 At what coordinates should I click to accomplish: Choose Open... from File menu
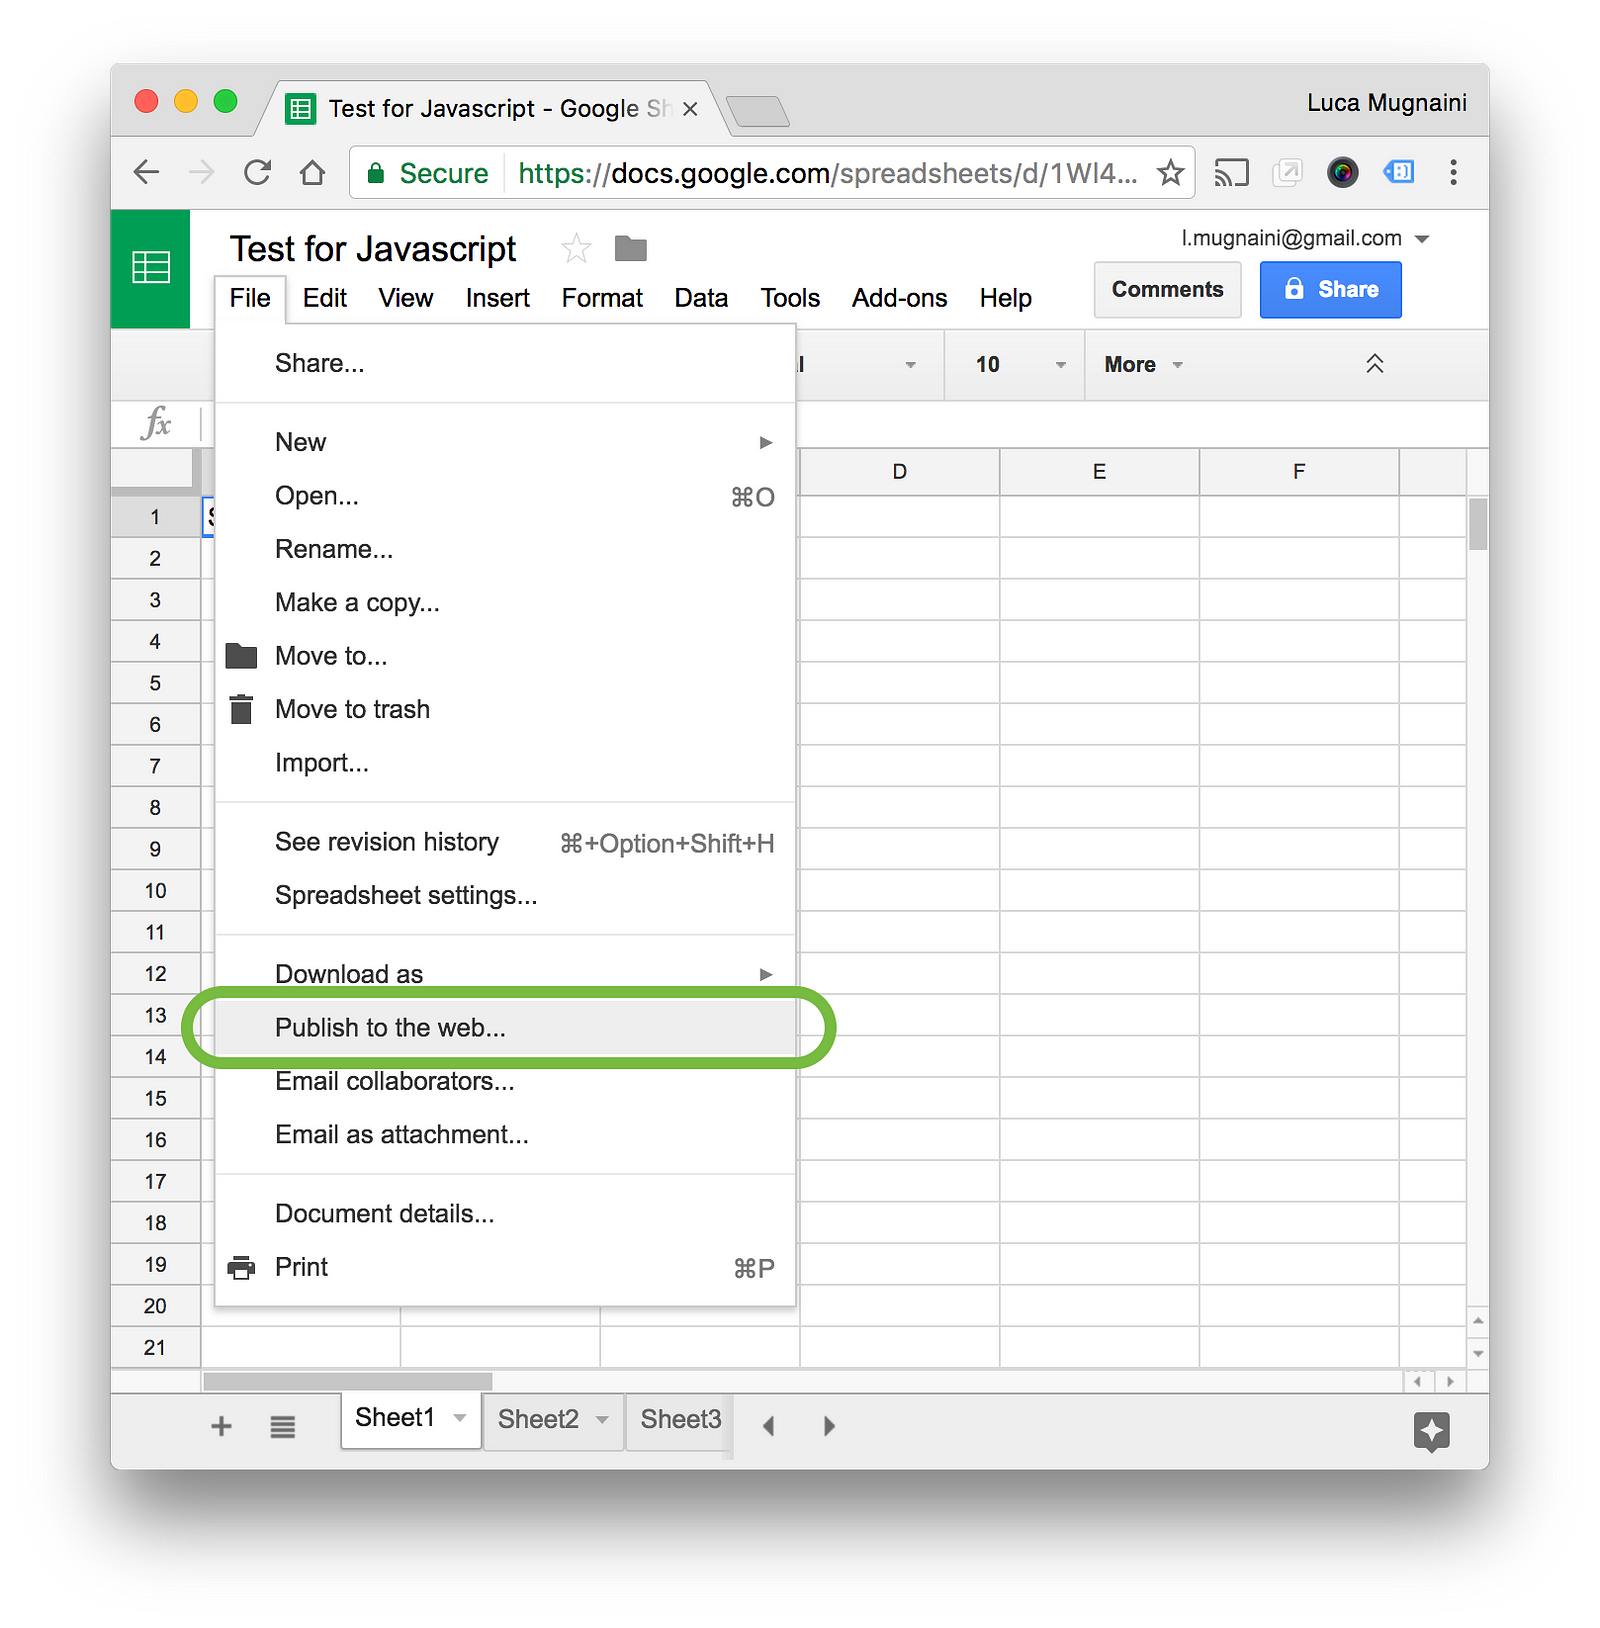[x=505, y=496]
